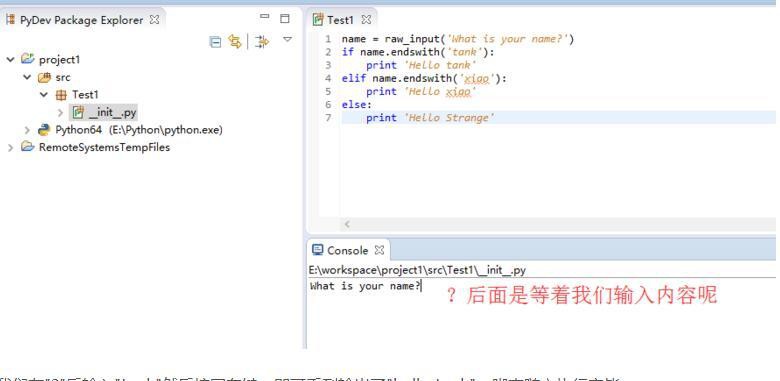This screenshot has height=381, width=780.
Task: Click line 4 elif name.endswith('xiao')
Action: point(424,79)
